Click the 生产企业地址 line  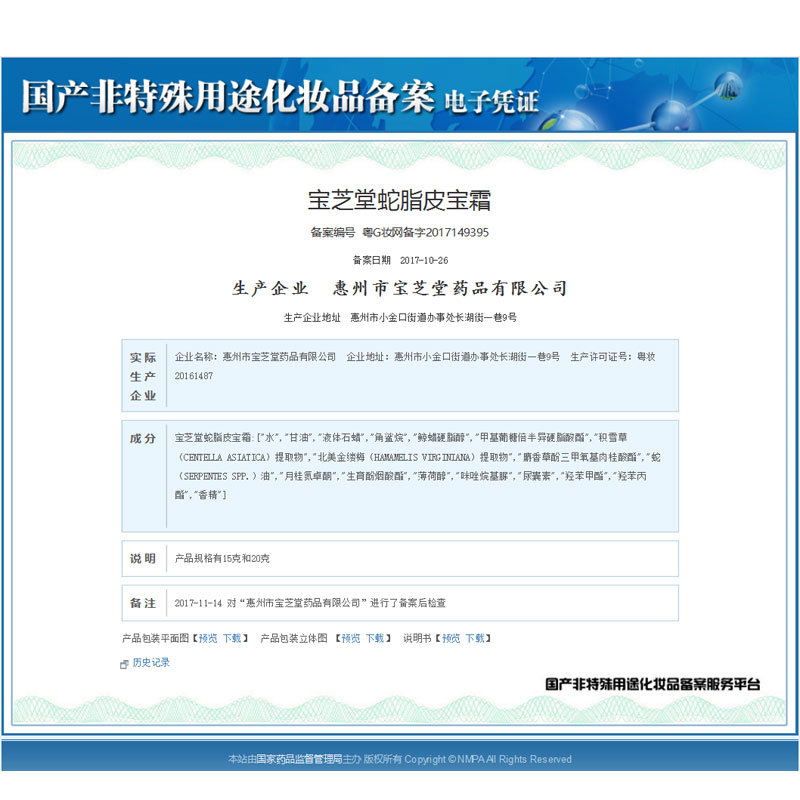pos(400,317)
